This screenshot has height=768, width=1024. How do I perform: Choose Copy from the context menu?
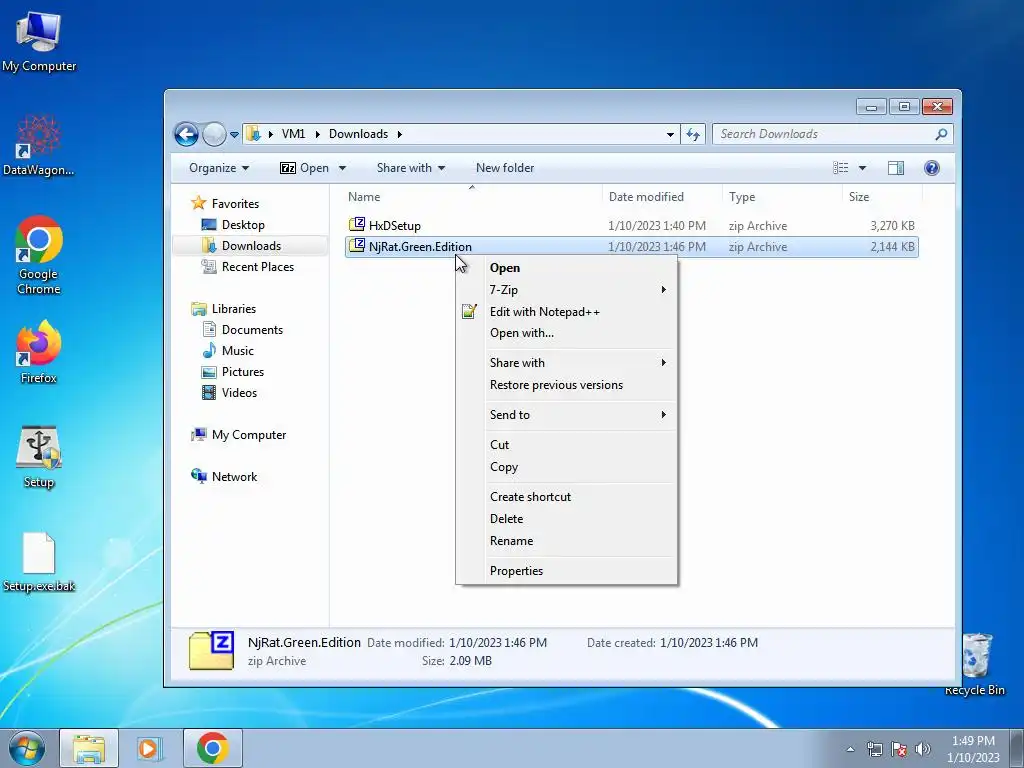click(x=566, y=467)
